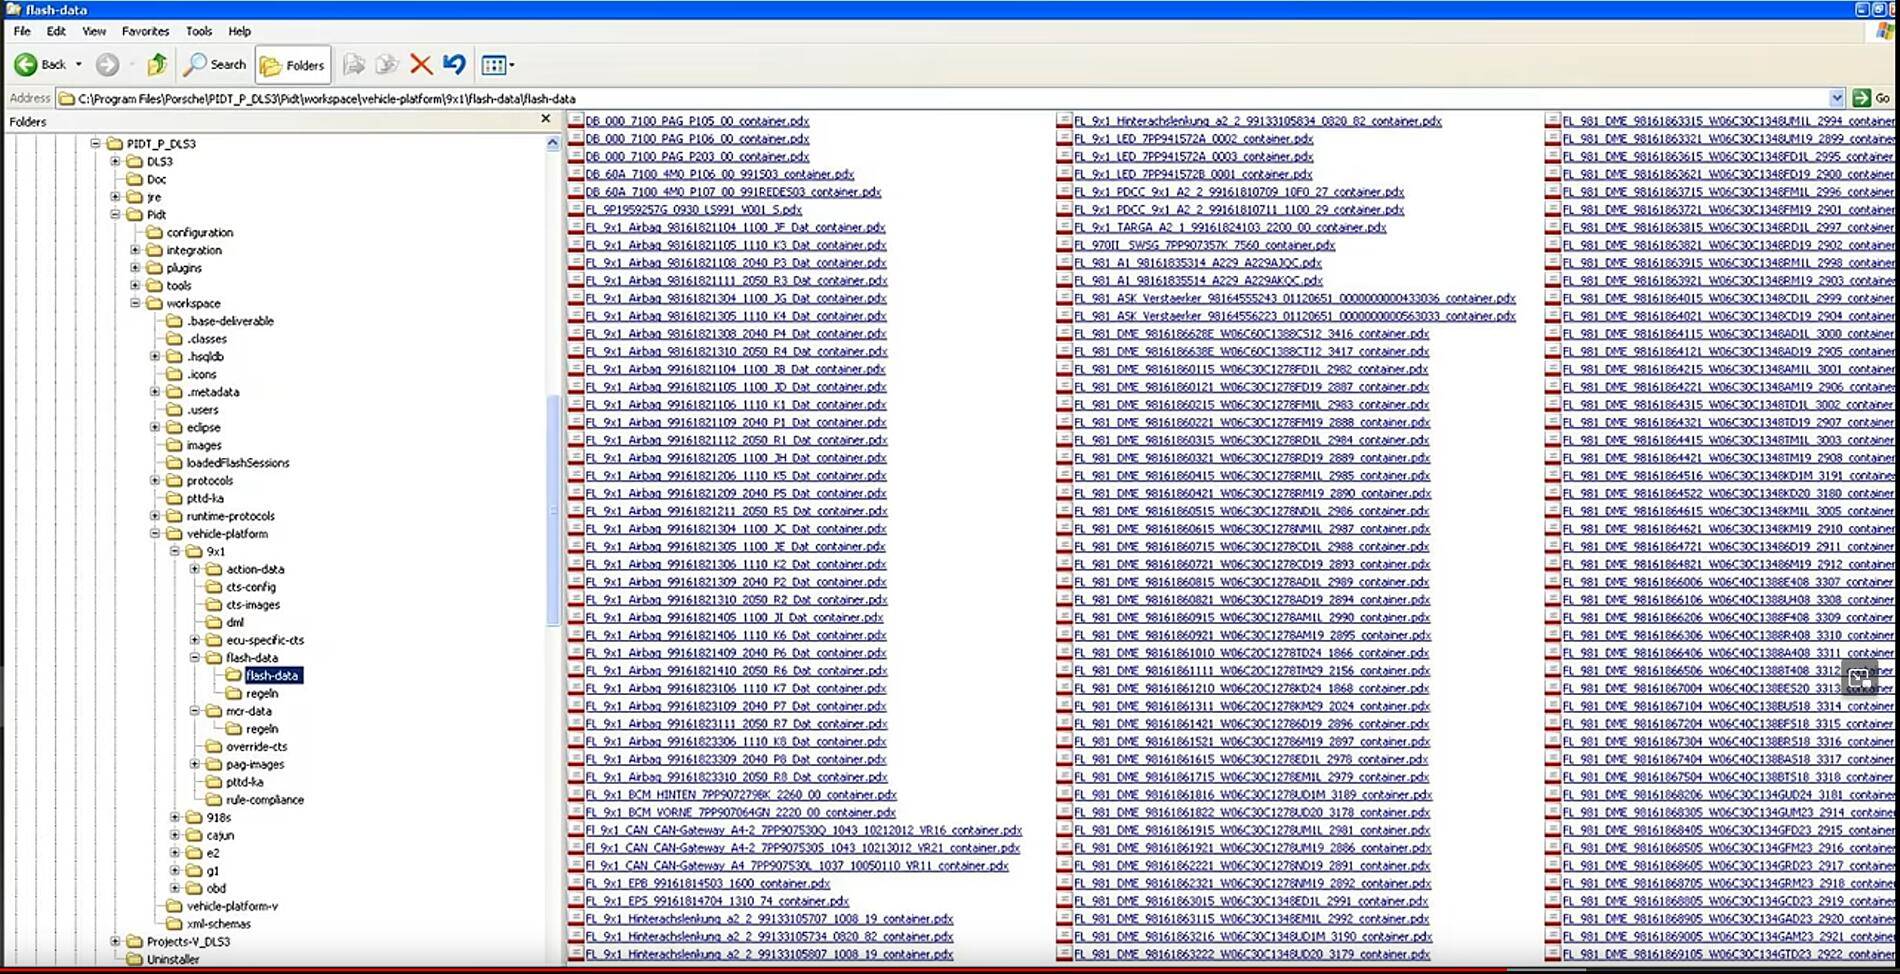Expand the Projects-V_DLS3 folder node
Screen dimensions: 1900x974
pos(115,941)
